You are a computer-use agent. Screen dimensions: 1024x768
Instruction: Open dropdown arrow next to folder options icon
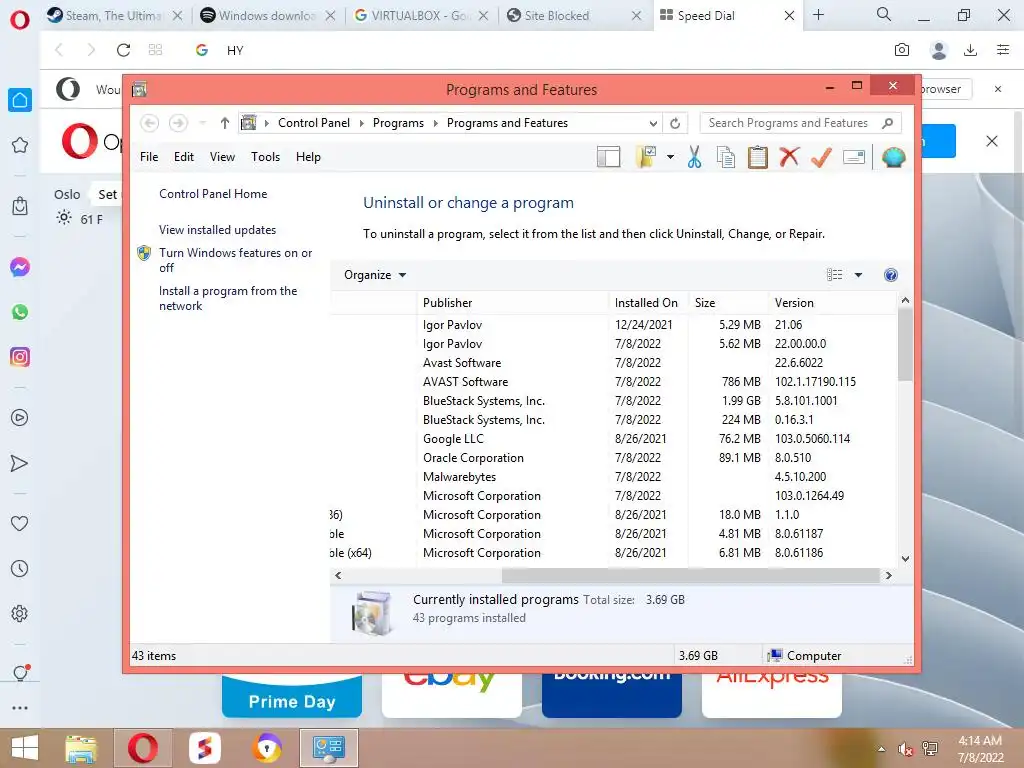coord(670,157)
